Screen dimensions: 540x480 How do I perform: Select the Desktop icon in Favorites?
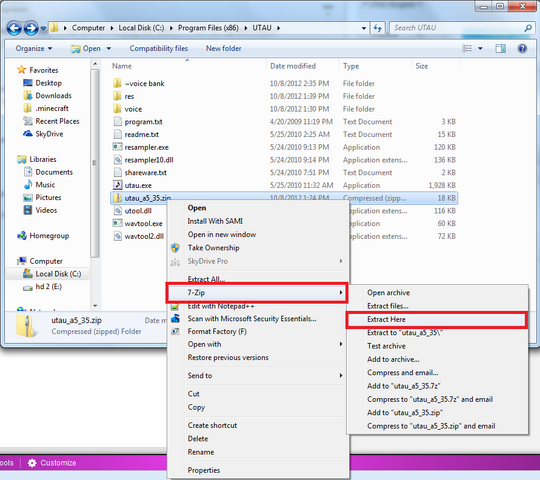click(x=28, y=83)
